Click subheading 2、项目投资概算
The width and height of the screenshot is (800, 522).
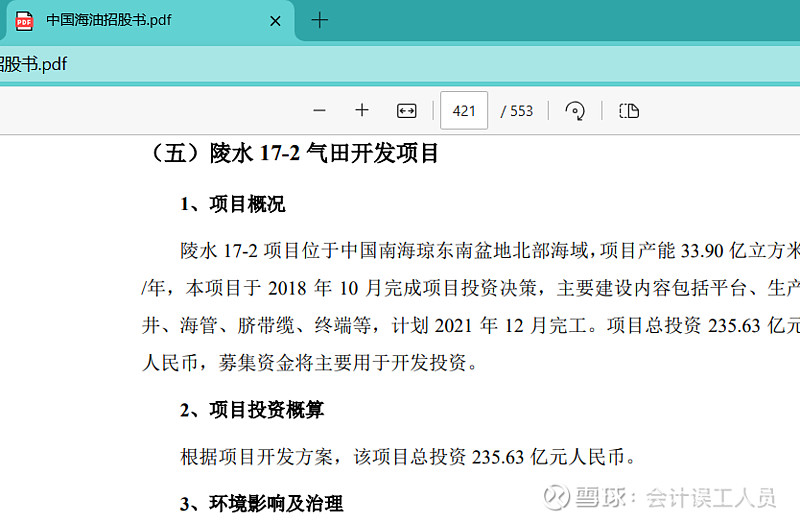252,410
